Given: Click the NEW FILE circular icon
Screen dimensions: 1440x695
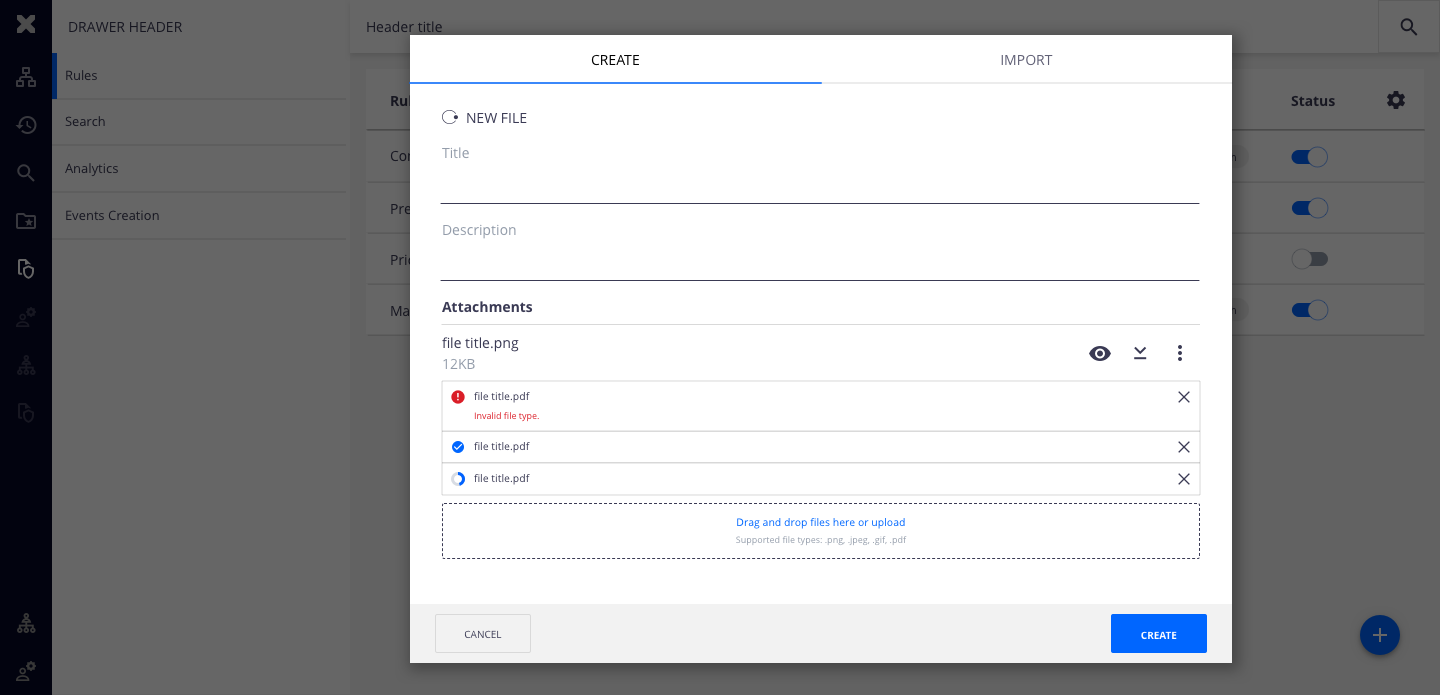Looking at the screenshot, I should point(449,117).
